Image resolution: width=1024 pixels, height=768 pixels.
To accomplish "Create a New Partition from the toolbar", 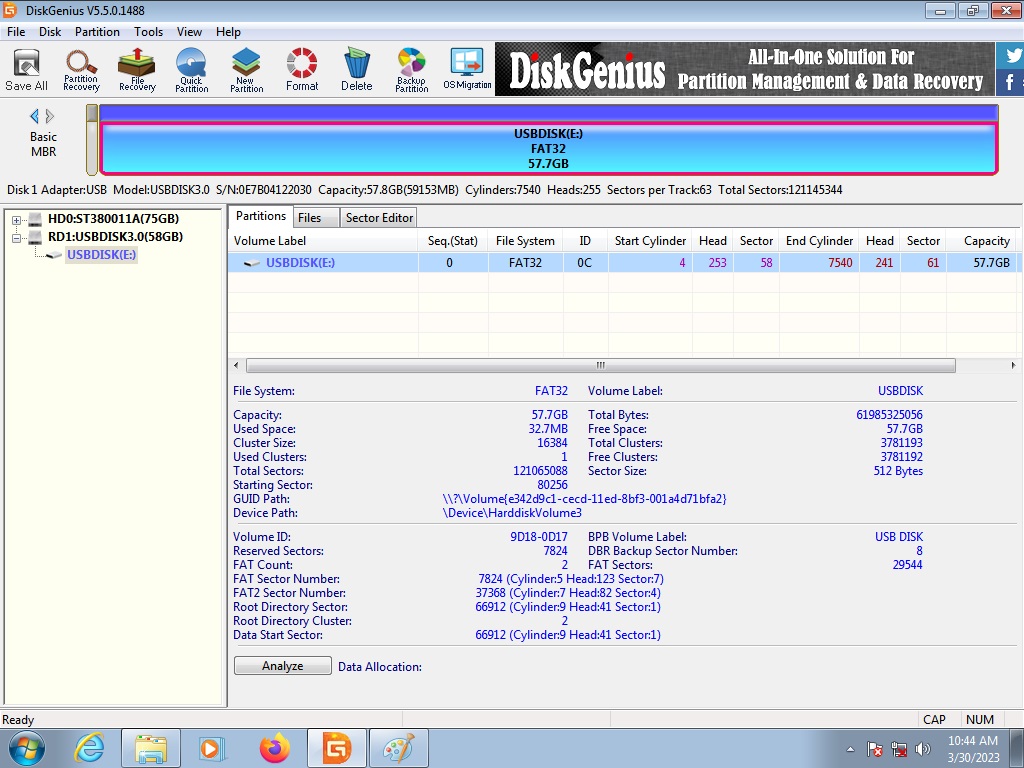I will point(246,69).
